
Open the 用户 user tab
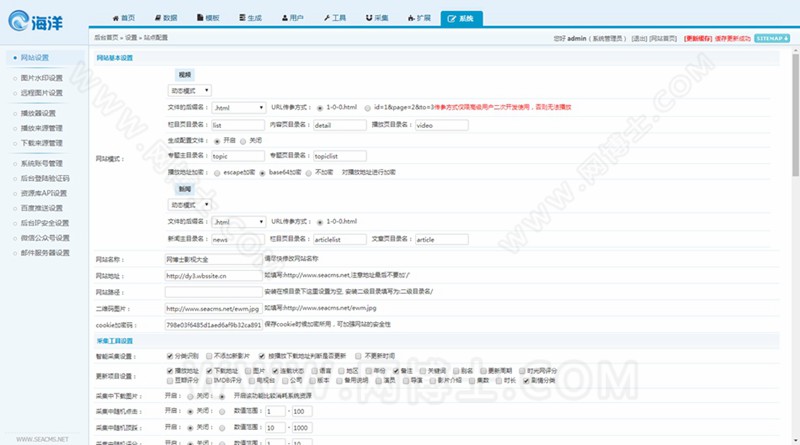pyautogui.click(x=292, y=18)
